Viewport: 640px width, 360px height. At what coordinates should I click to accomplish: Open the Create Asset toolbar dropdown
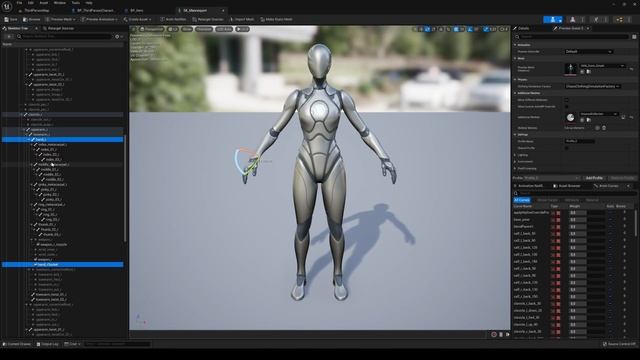(138, 19)
